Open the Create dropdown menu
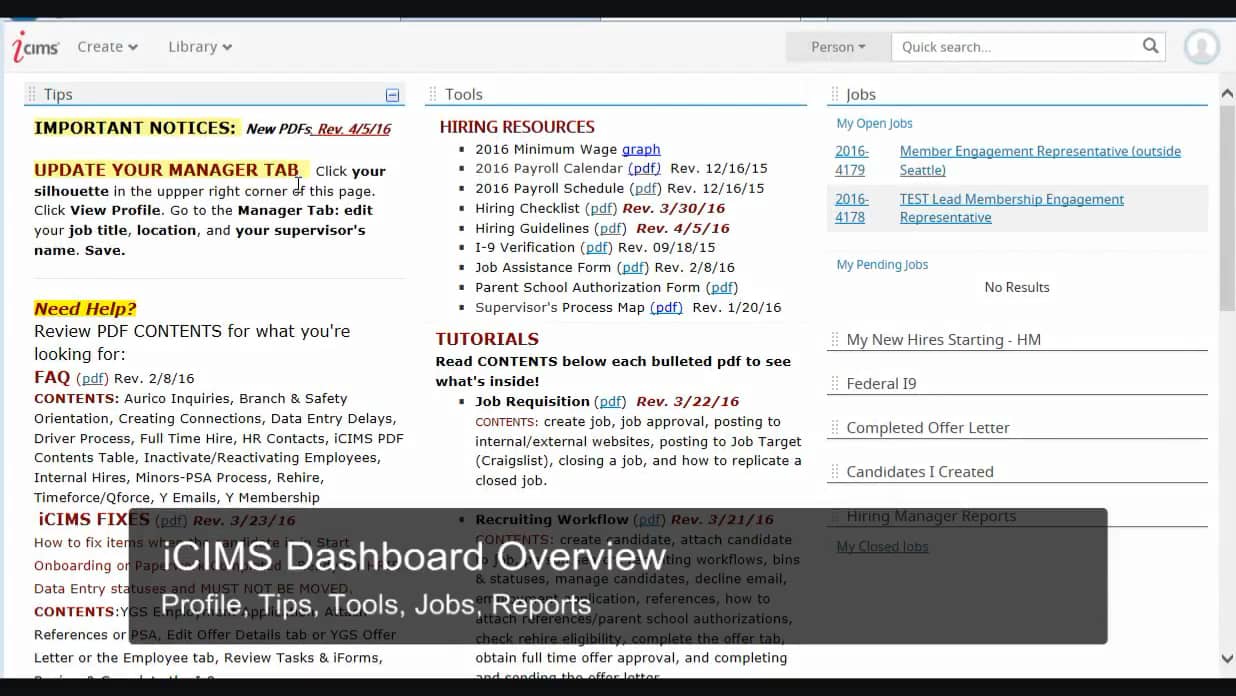 (x=107, y=47)
